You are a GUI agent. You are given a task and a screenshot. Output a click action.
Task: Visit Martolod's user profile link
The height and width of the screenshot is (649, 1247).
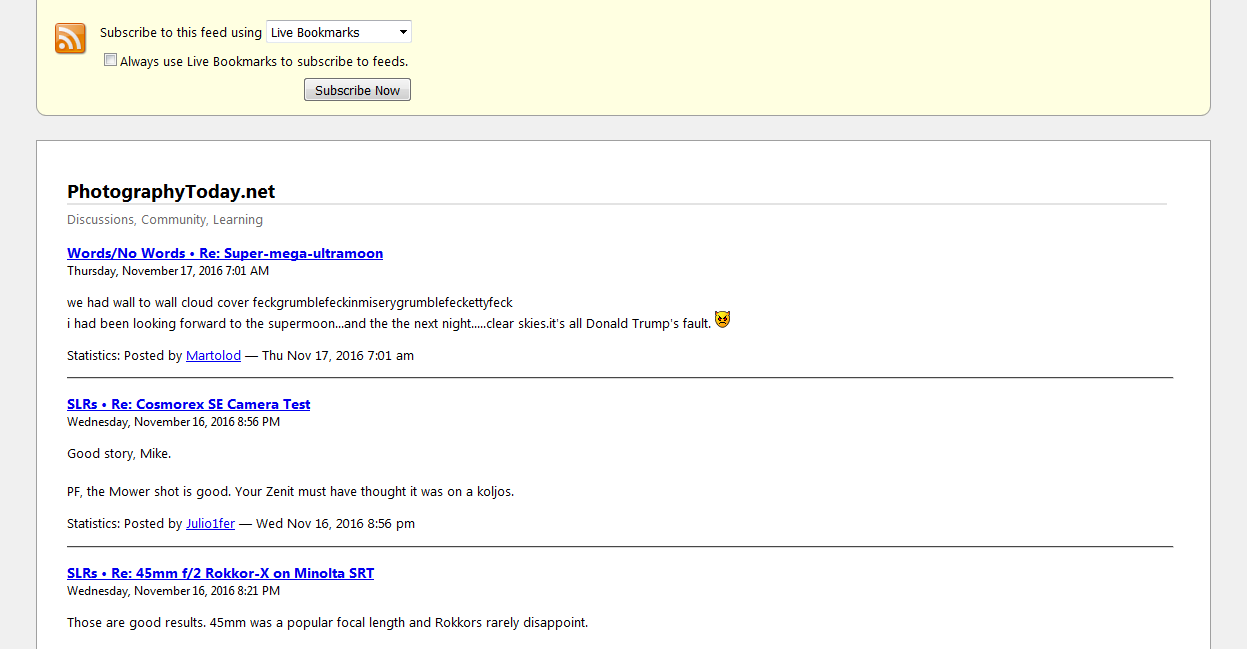pyautogui.click(x=213, y=355)
